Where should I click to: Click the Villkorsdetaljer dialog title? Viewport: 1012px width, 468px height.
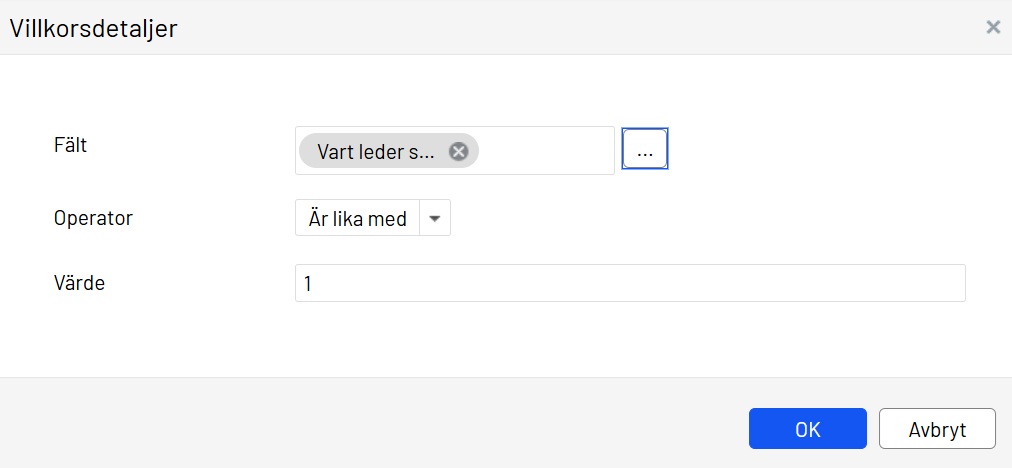(x=93, y=28)
